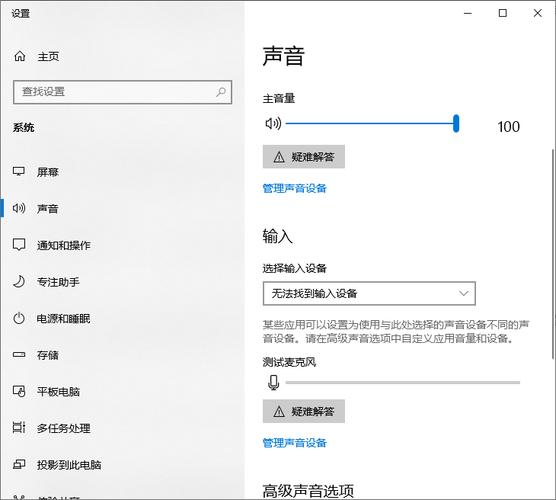Open 通知和操作 notification icon

pyautogui.click(x=19, y=245)
